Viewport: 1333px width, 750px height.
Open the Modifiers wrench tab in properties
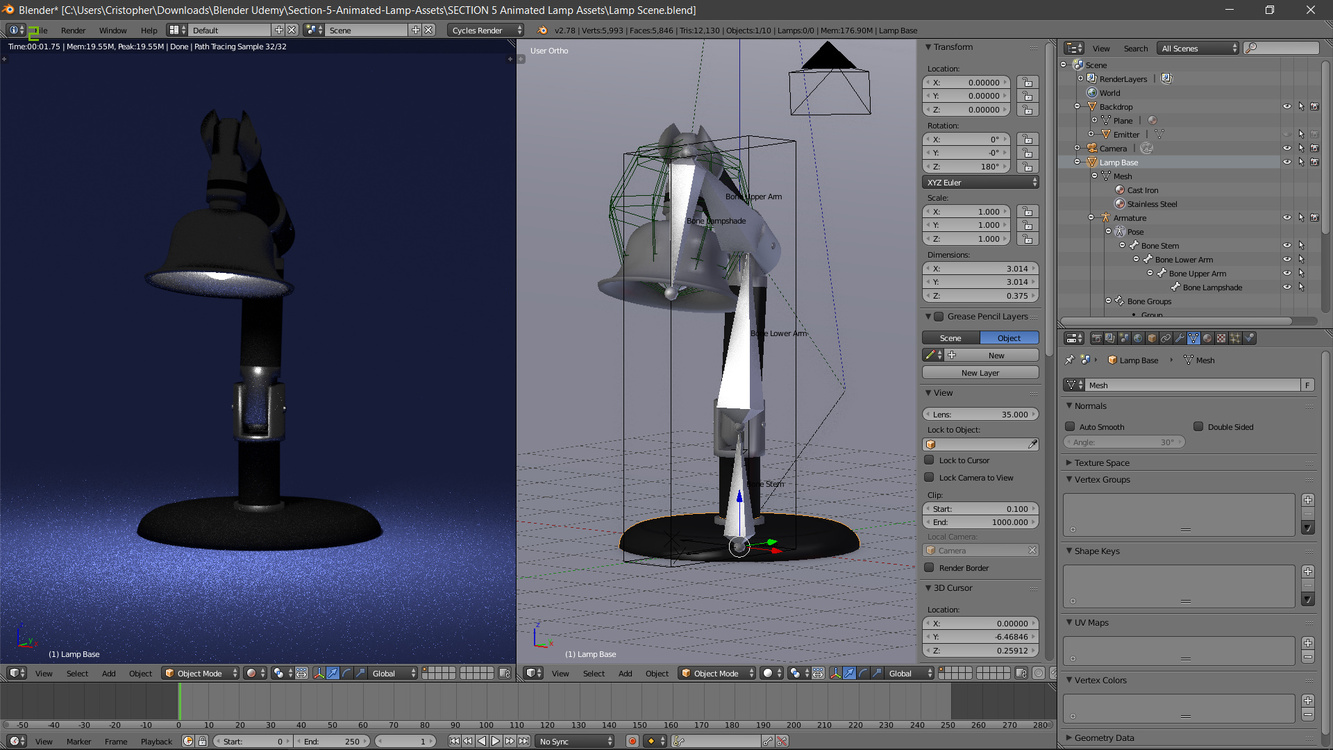tap(1179, 338)
